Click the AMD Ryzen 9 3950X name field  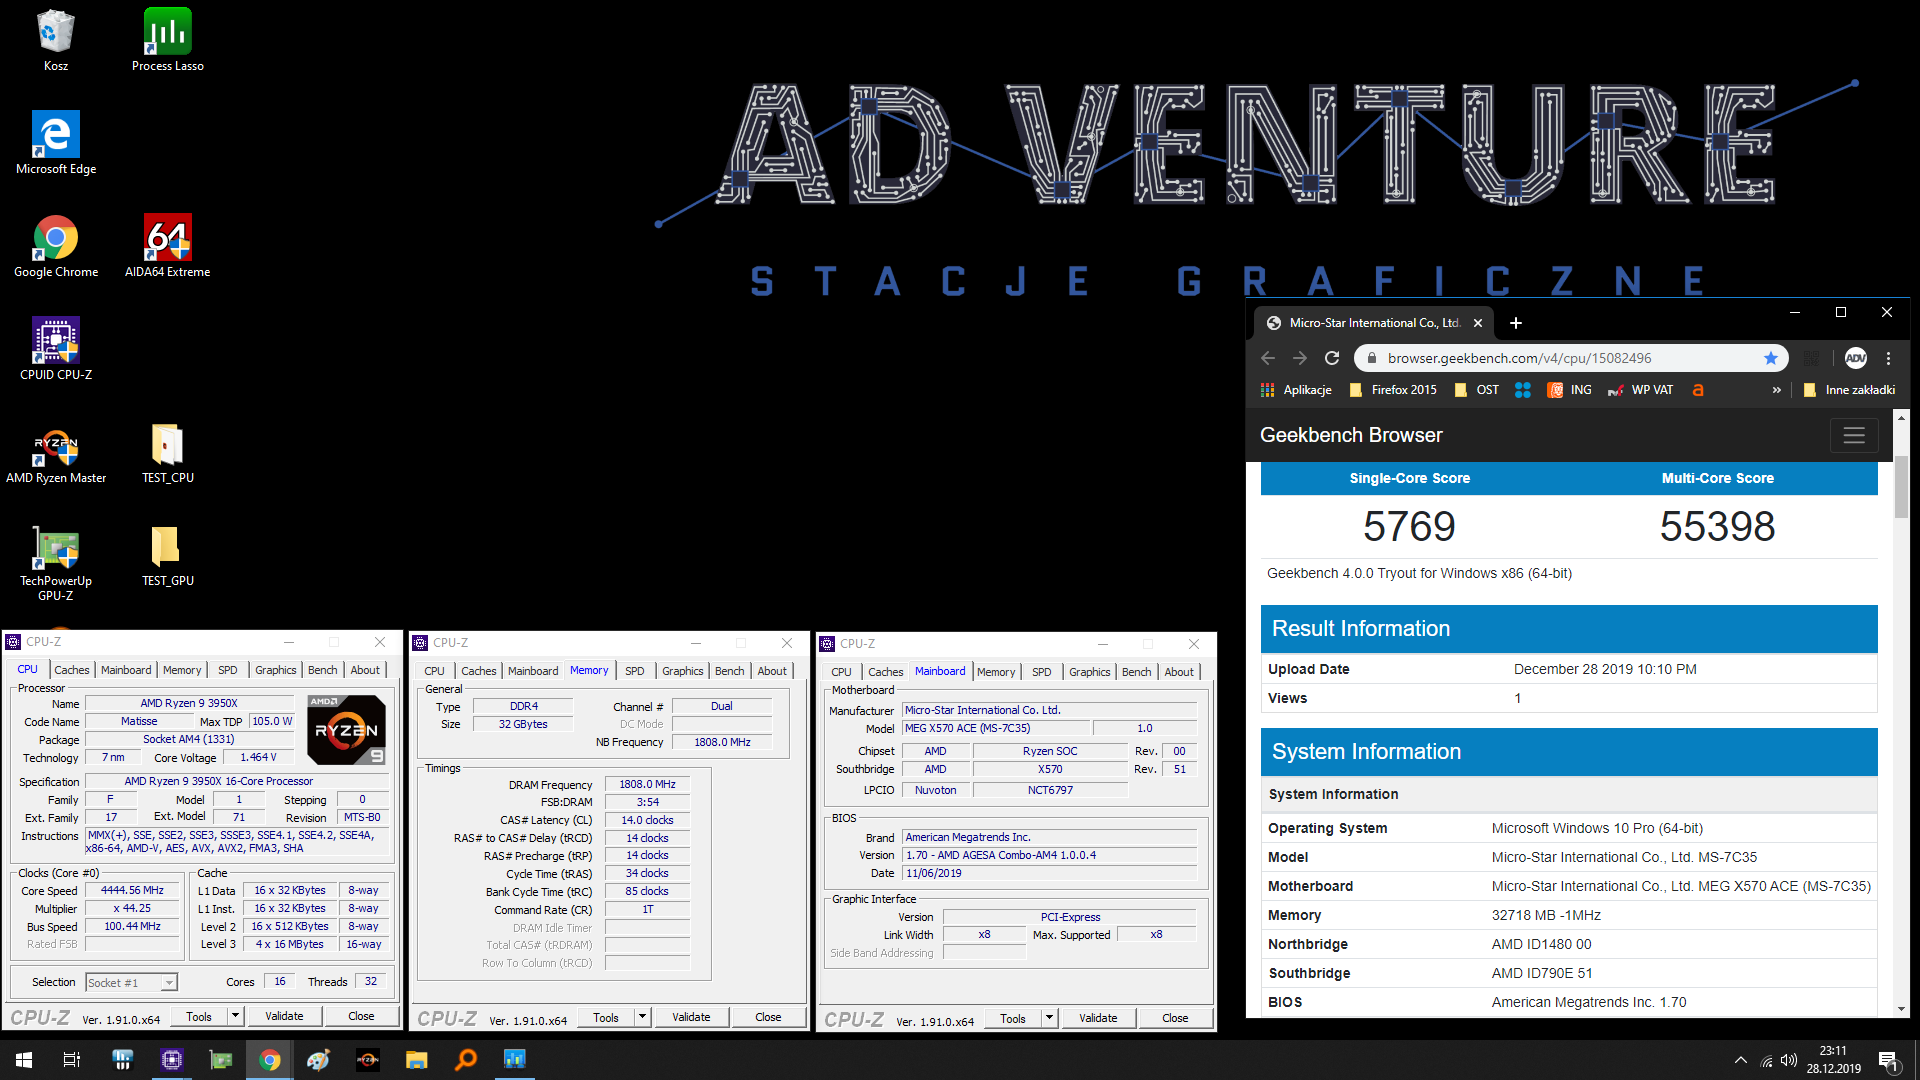[x=189, y=703]
